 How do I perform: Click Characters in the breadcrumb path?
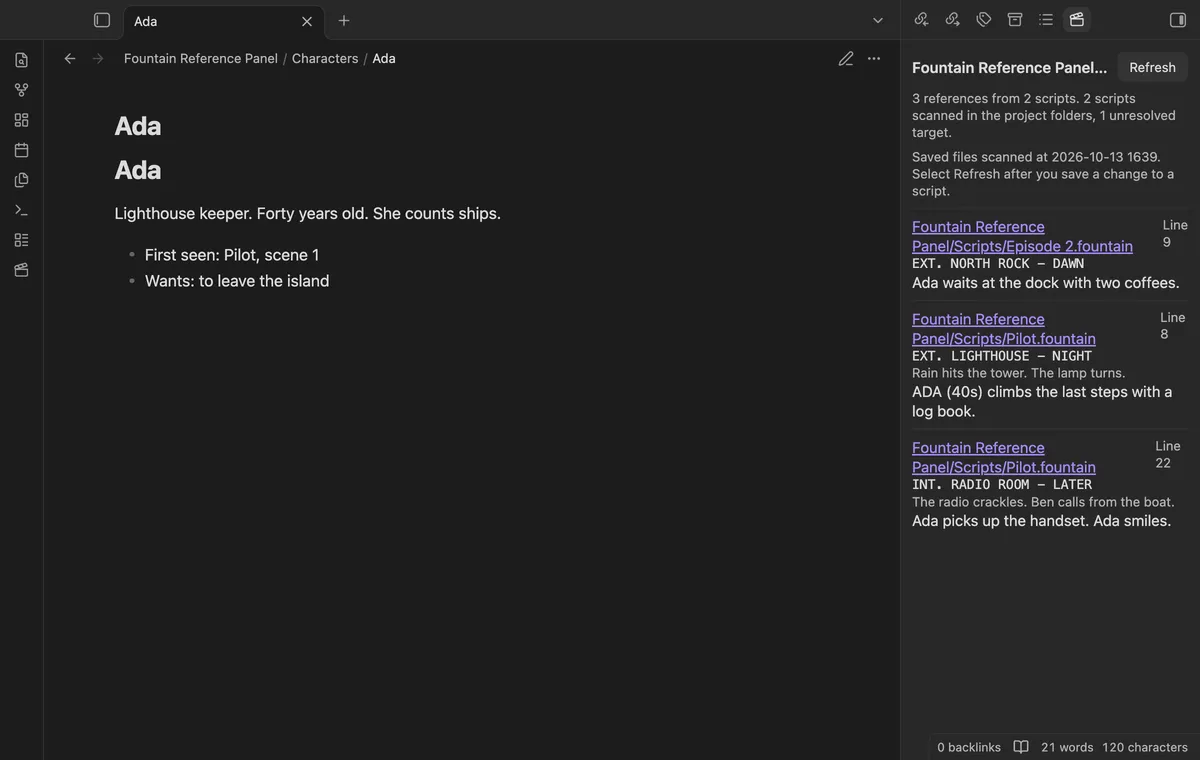[325, 59]
